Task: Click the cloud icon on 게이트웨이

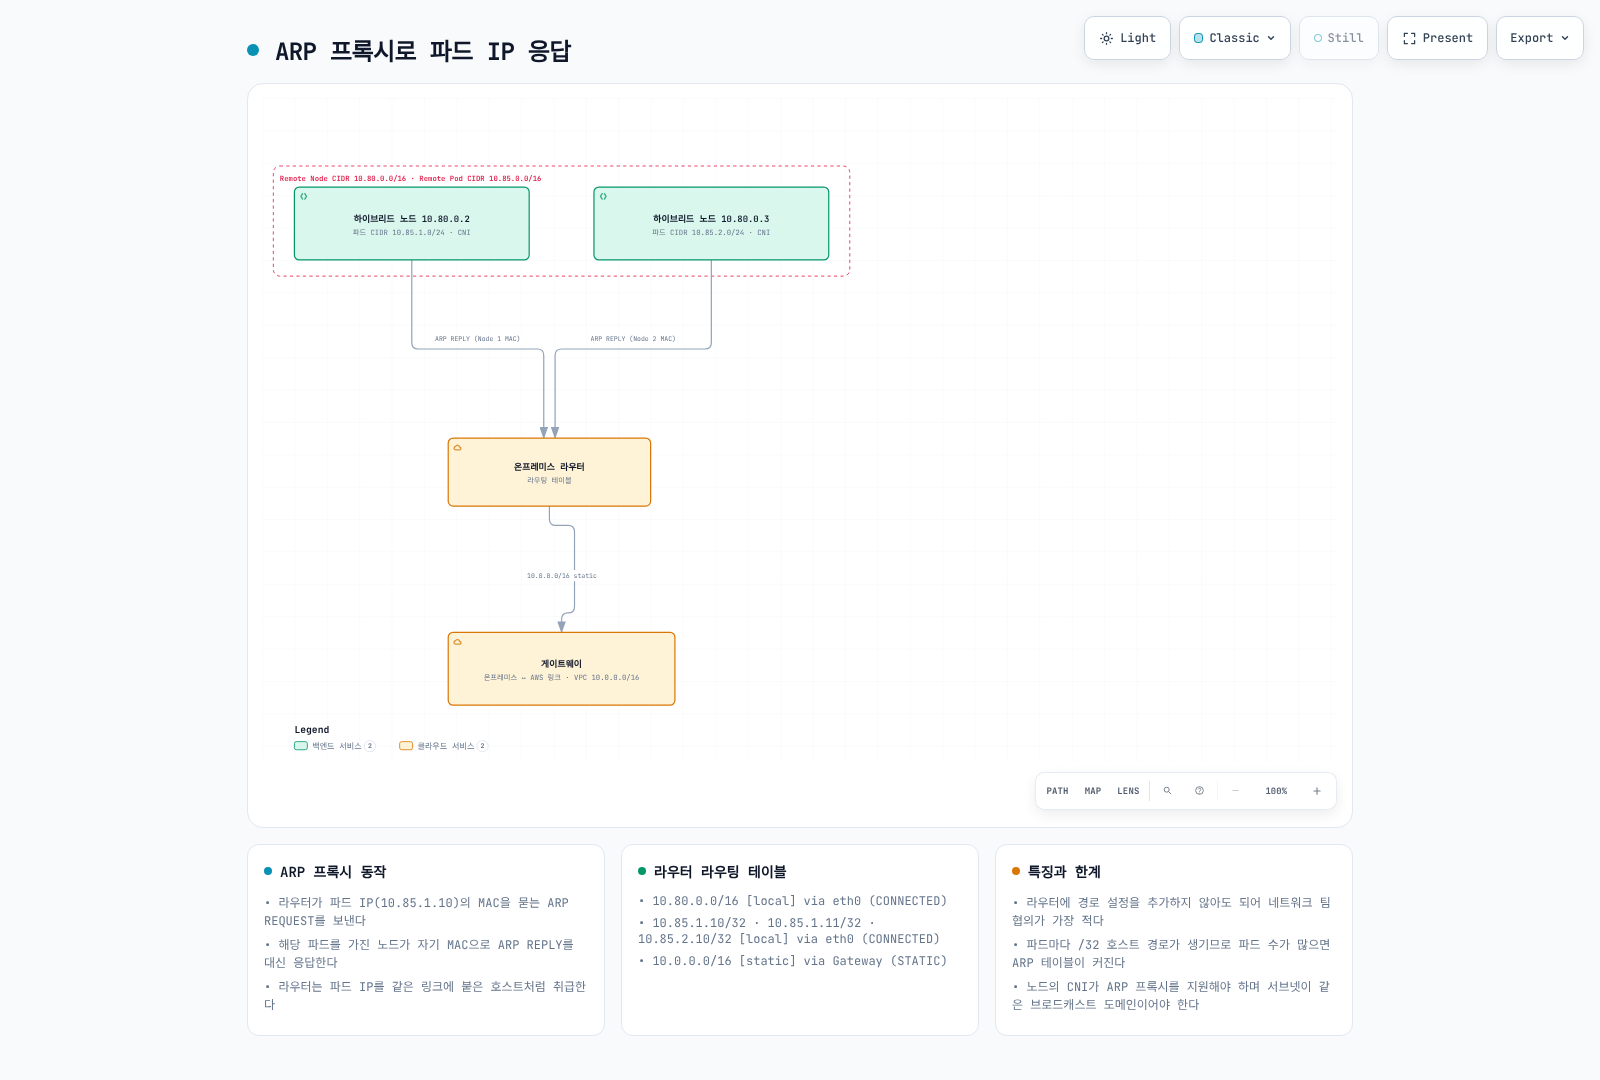Action: click(458, 642)
